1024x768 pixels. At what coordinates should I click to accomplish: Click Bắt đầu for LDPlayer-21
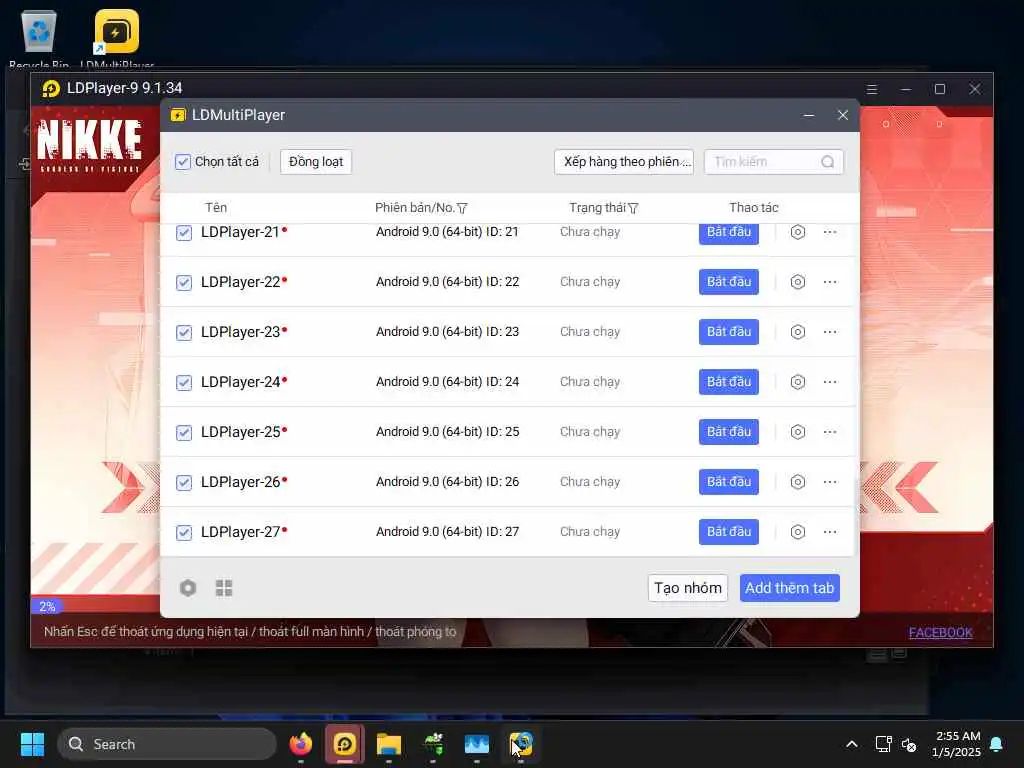(x=729, y=232)
